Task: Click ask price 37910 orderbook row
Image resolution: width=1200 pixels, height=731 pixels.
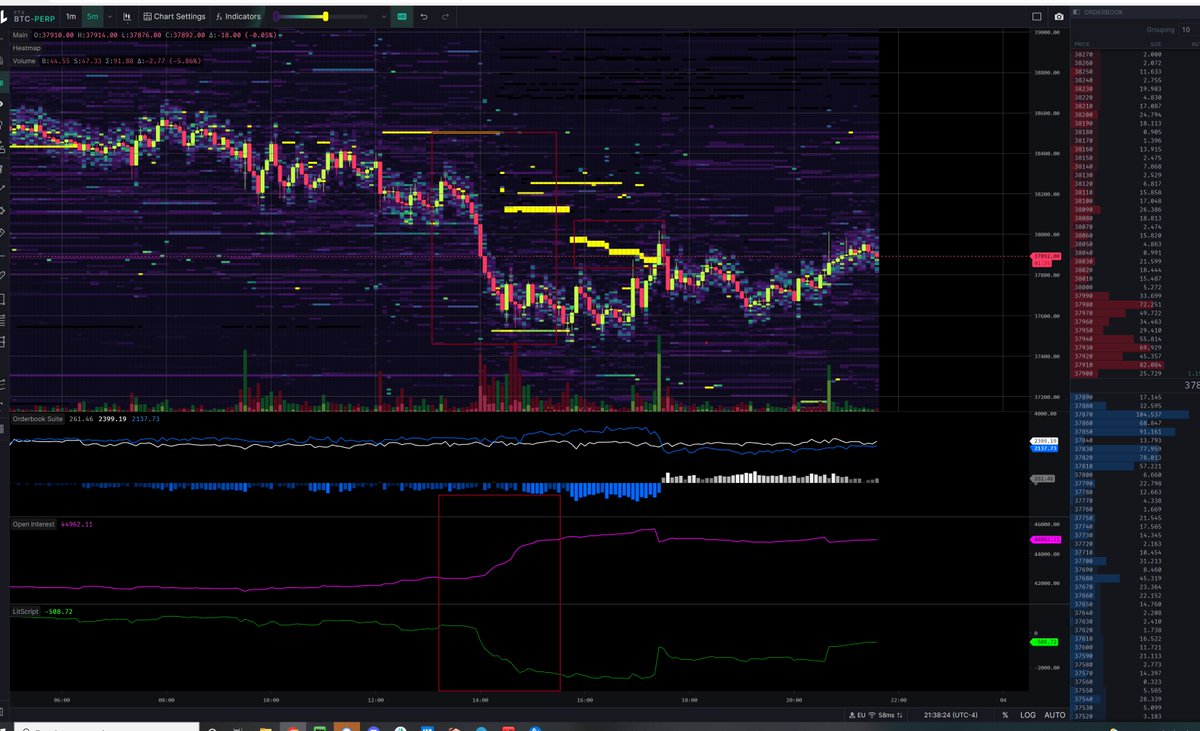Action: (x=1135, y=363)
